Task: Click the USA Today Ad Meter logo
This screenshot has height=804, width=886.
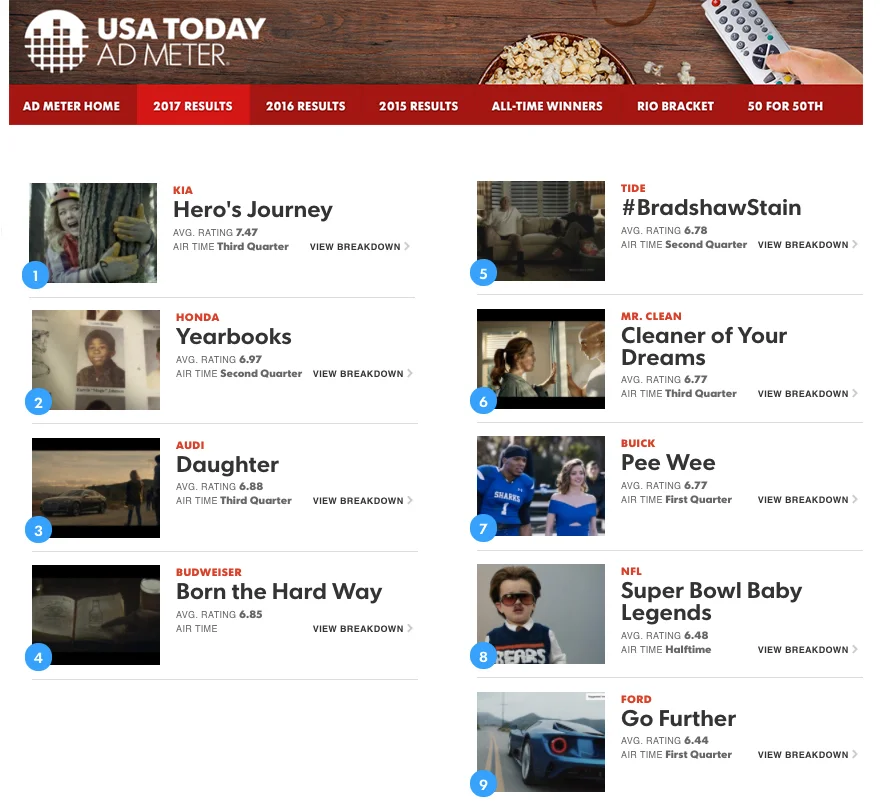Action: pos(145,41)
